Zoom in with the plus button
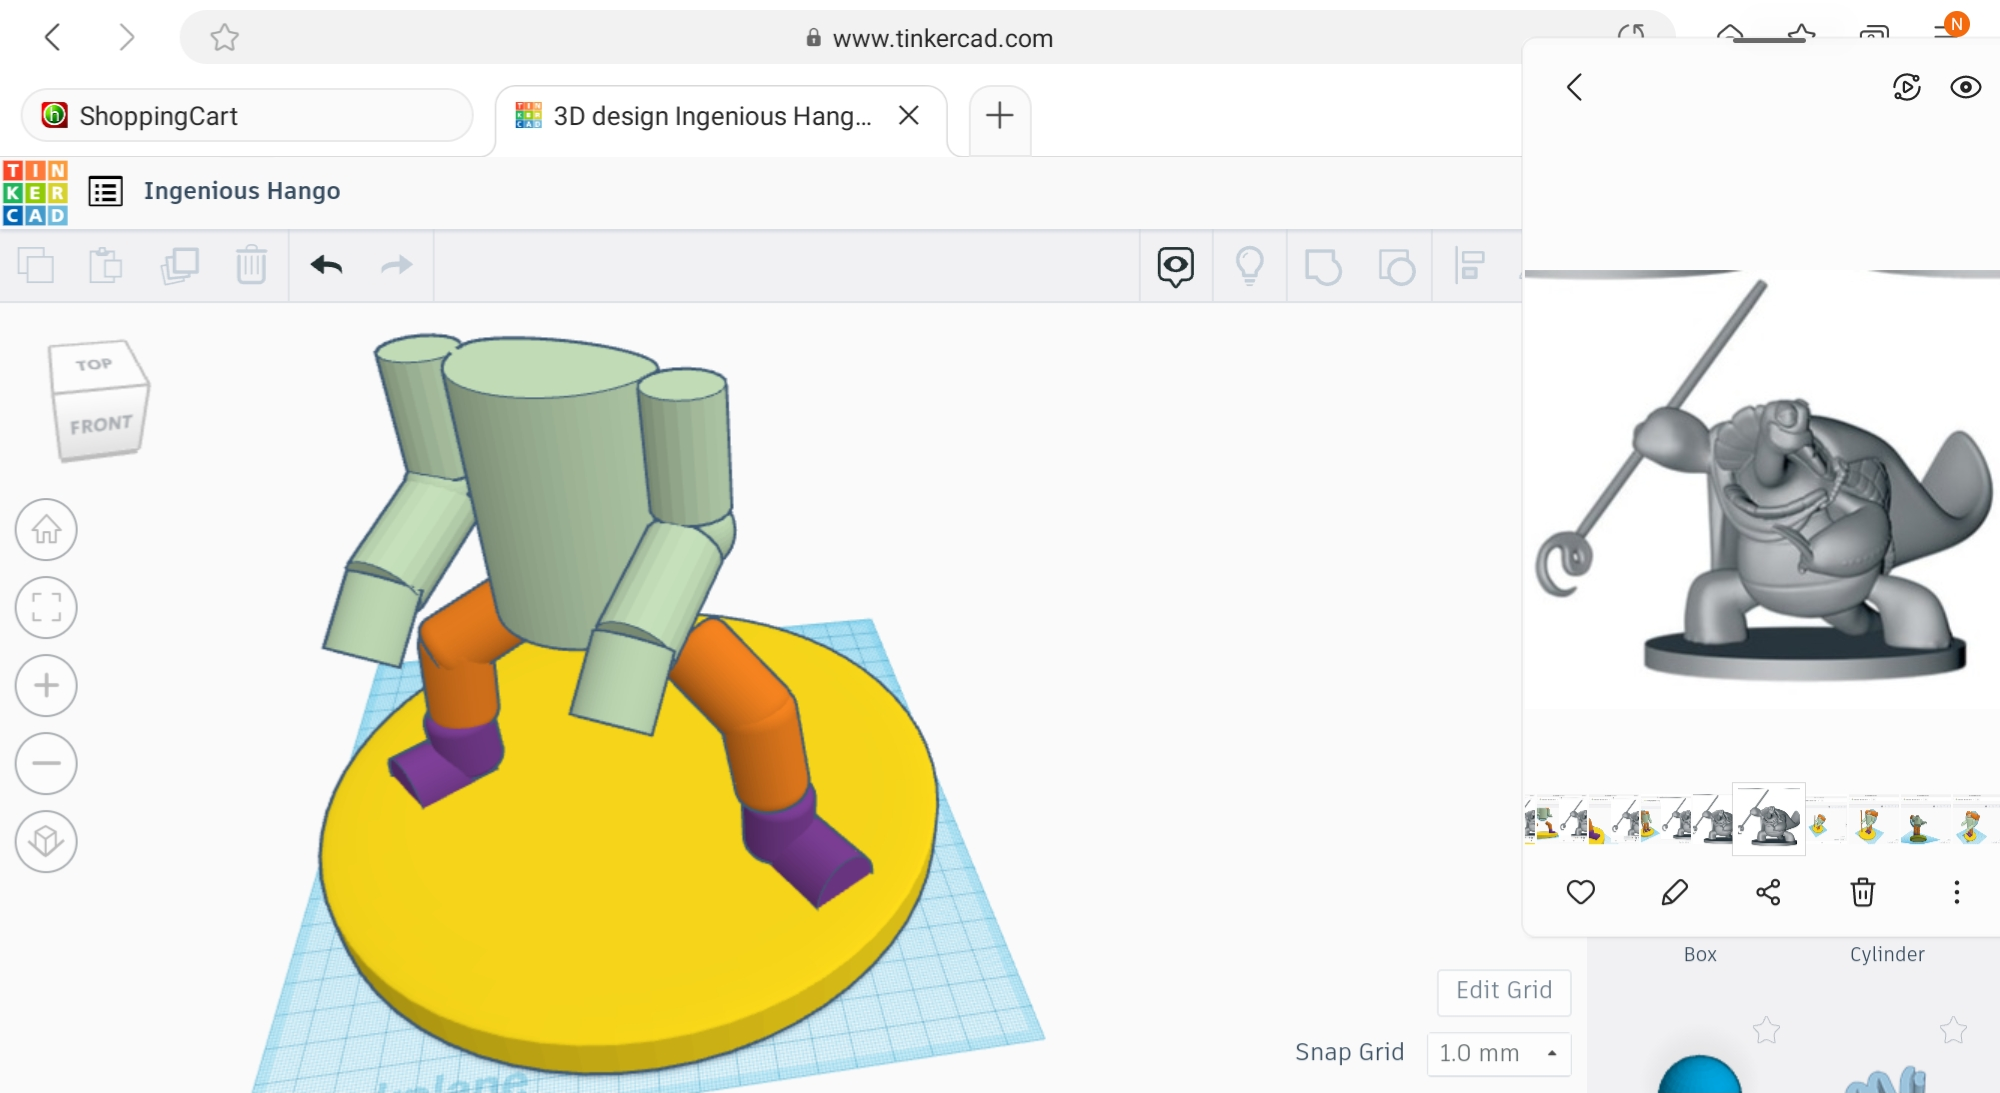2000x1093 pixels. (46, 685)
